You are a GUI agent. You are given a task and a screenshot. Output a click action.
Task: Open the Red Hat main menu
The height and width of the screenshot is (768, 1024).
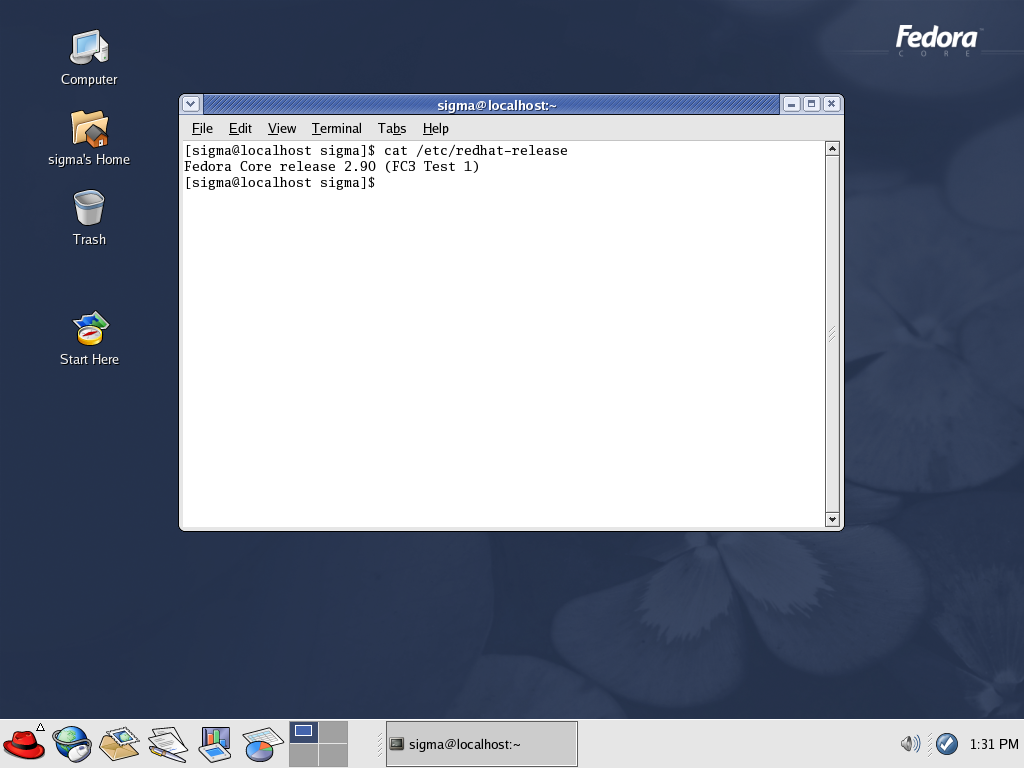pos(24,743)
